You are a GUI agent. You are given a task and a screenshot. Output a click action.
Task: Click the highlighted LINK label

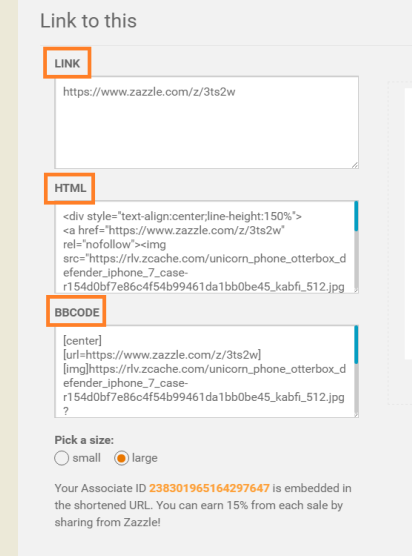[67, 63]
